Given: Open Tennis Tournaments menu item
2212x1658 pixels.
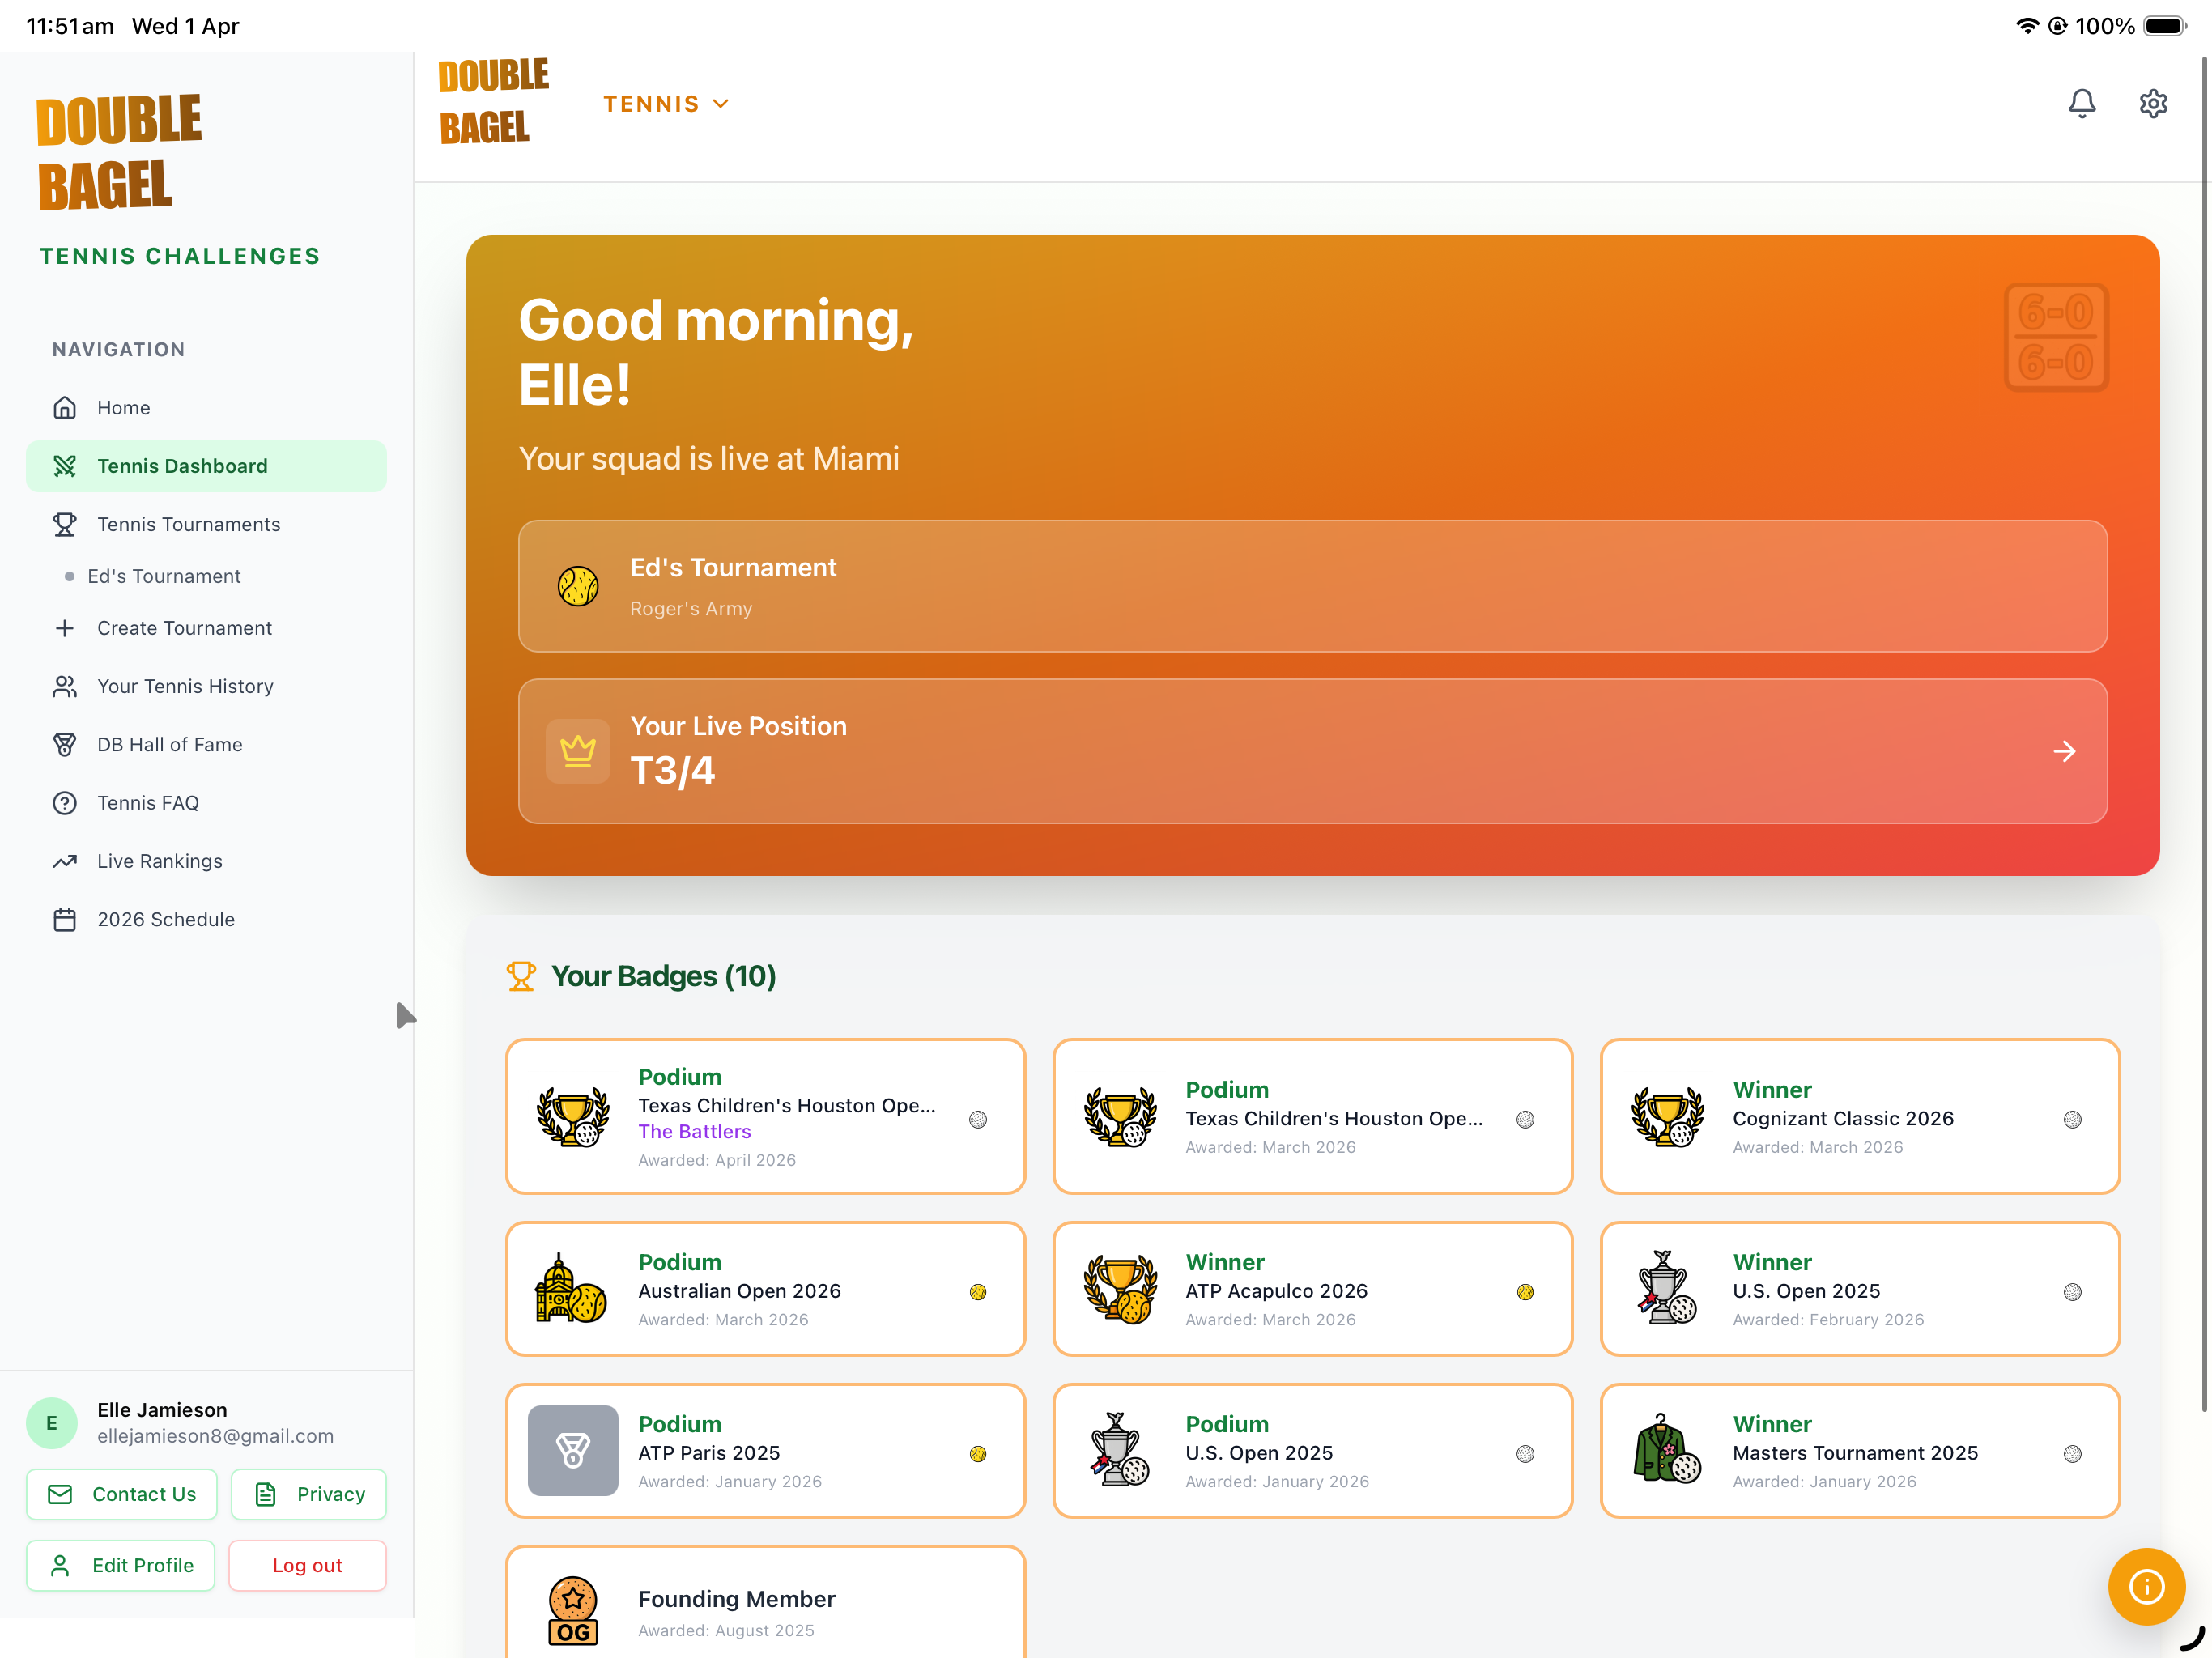Looking at the screenshot, I should tap(206, 524).
